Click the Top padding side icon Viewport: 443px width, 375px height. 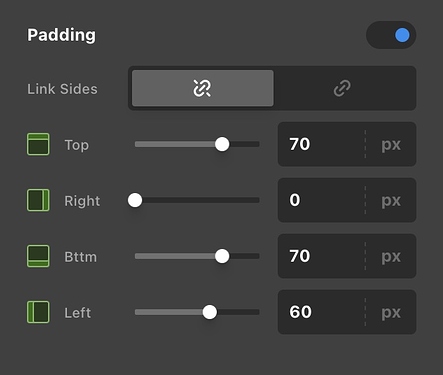pos(38,144)
